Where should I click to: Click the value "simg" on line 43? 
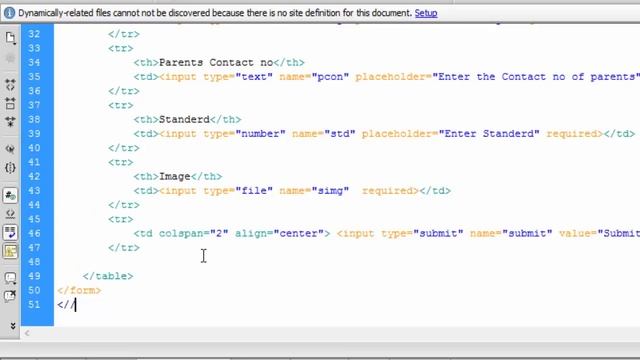tap(330, 191)
